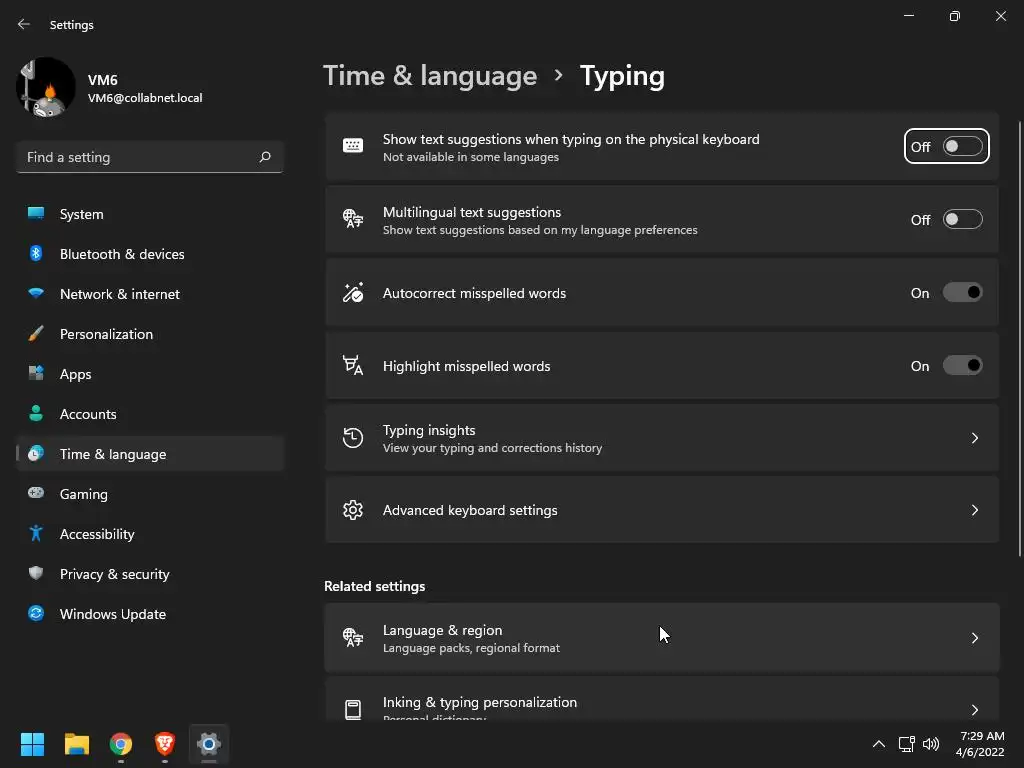
Task: Turn on Multilingual text suggestions
Action: pyautogui.click(x=962, y=220)
